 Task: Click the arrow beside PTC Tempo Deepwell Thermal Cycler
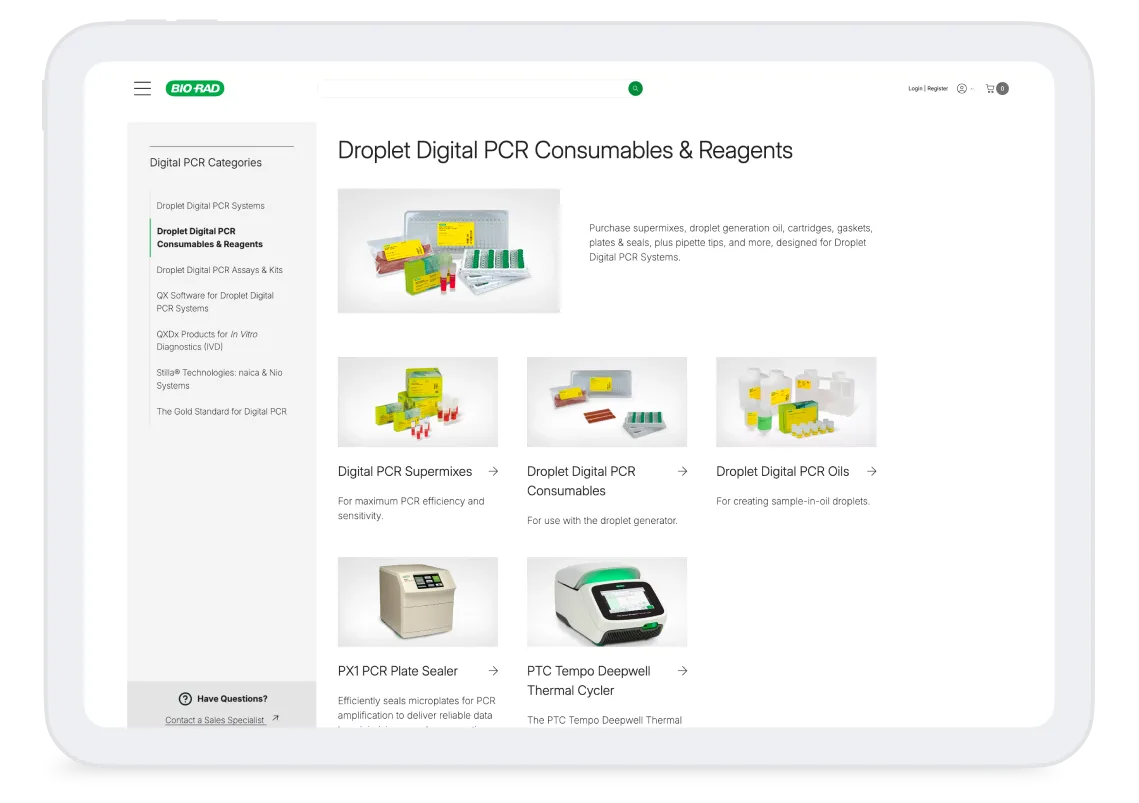tap(681, 671)
